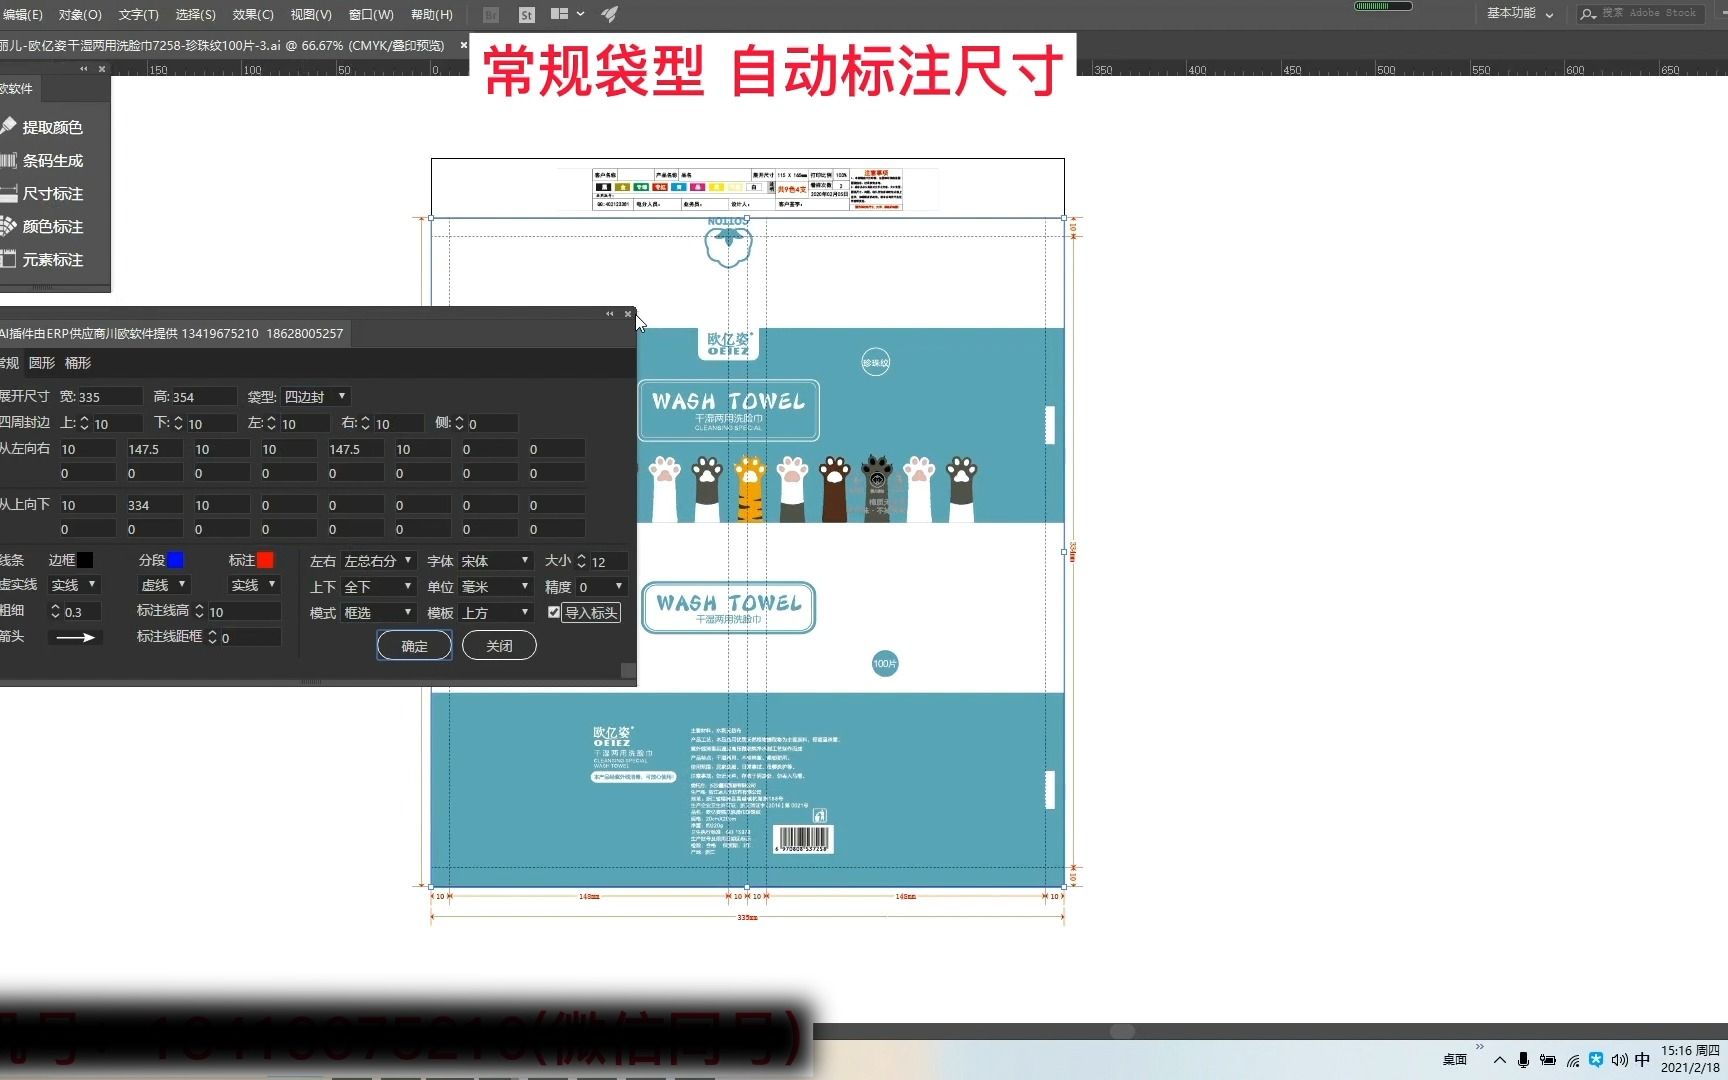Image resolution: width=1728 pixels, height=1080 pixels.
Task: Open the 单位 毫米 unit dropdown
Action: (495, 587)
